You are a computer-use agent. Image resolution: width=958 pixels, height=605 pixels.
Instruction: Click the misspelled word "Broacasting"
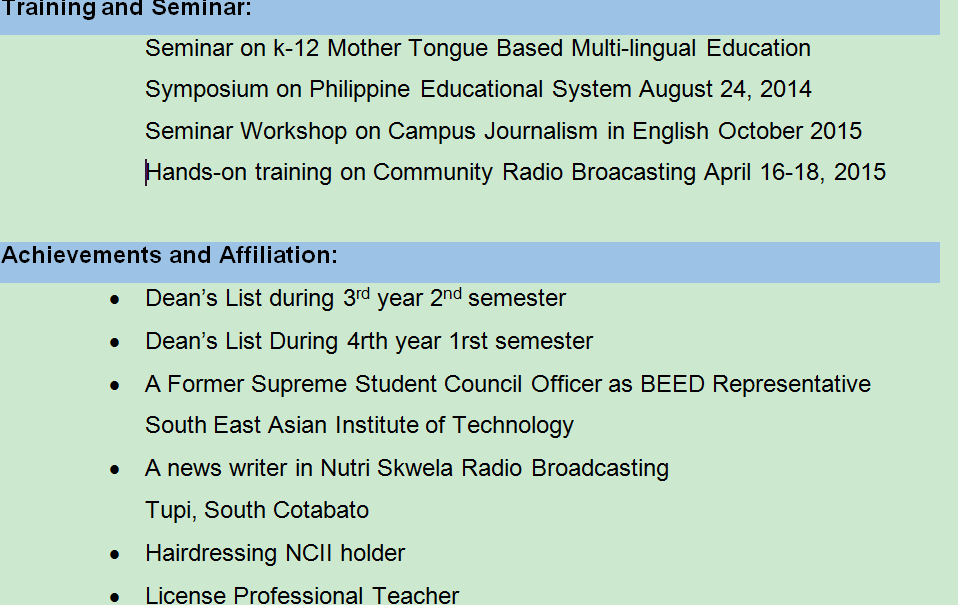(633, 172)
